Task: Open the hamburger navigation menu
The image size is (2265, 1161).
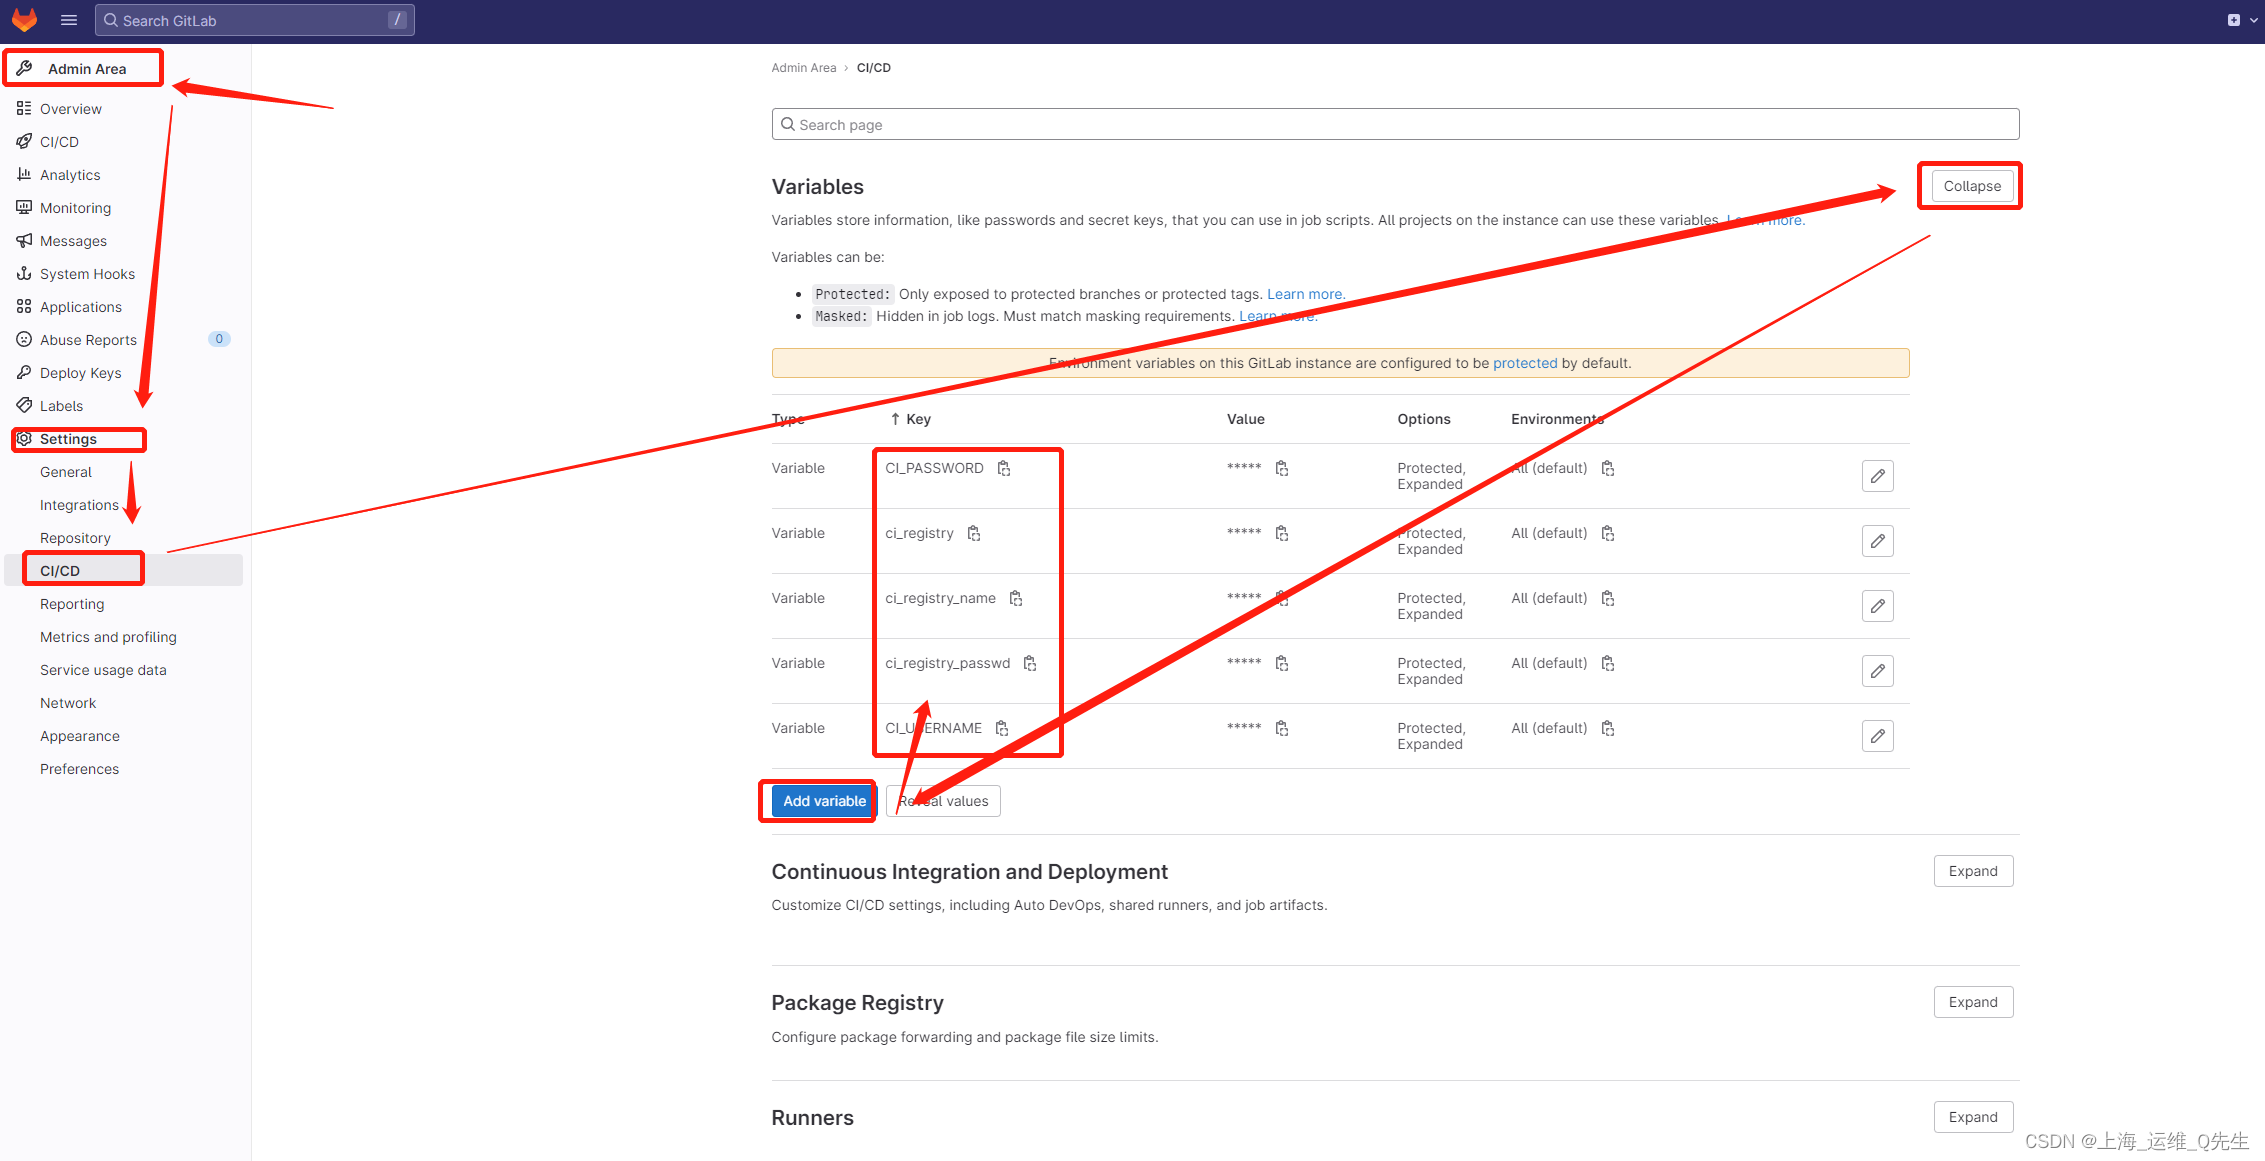Action: 69,20
